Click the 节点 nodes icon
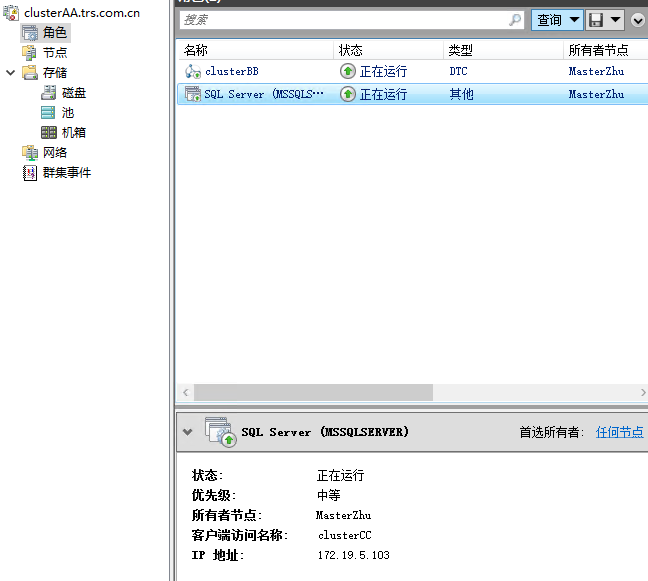 [29, 53]
